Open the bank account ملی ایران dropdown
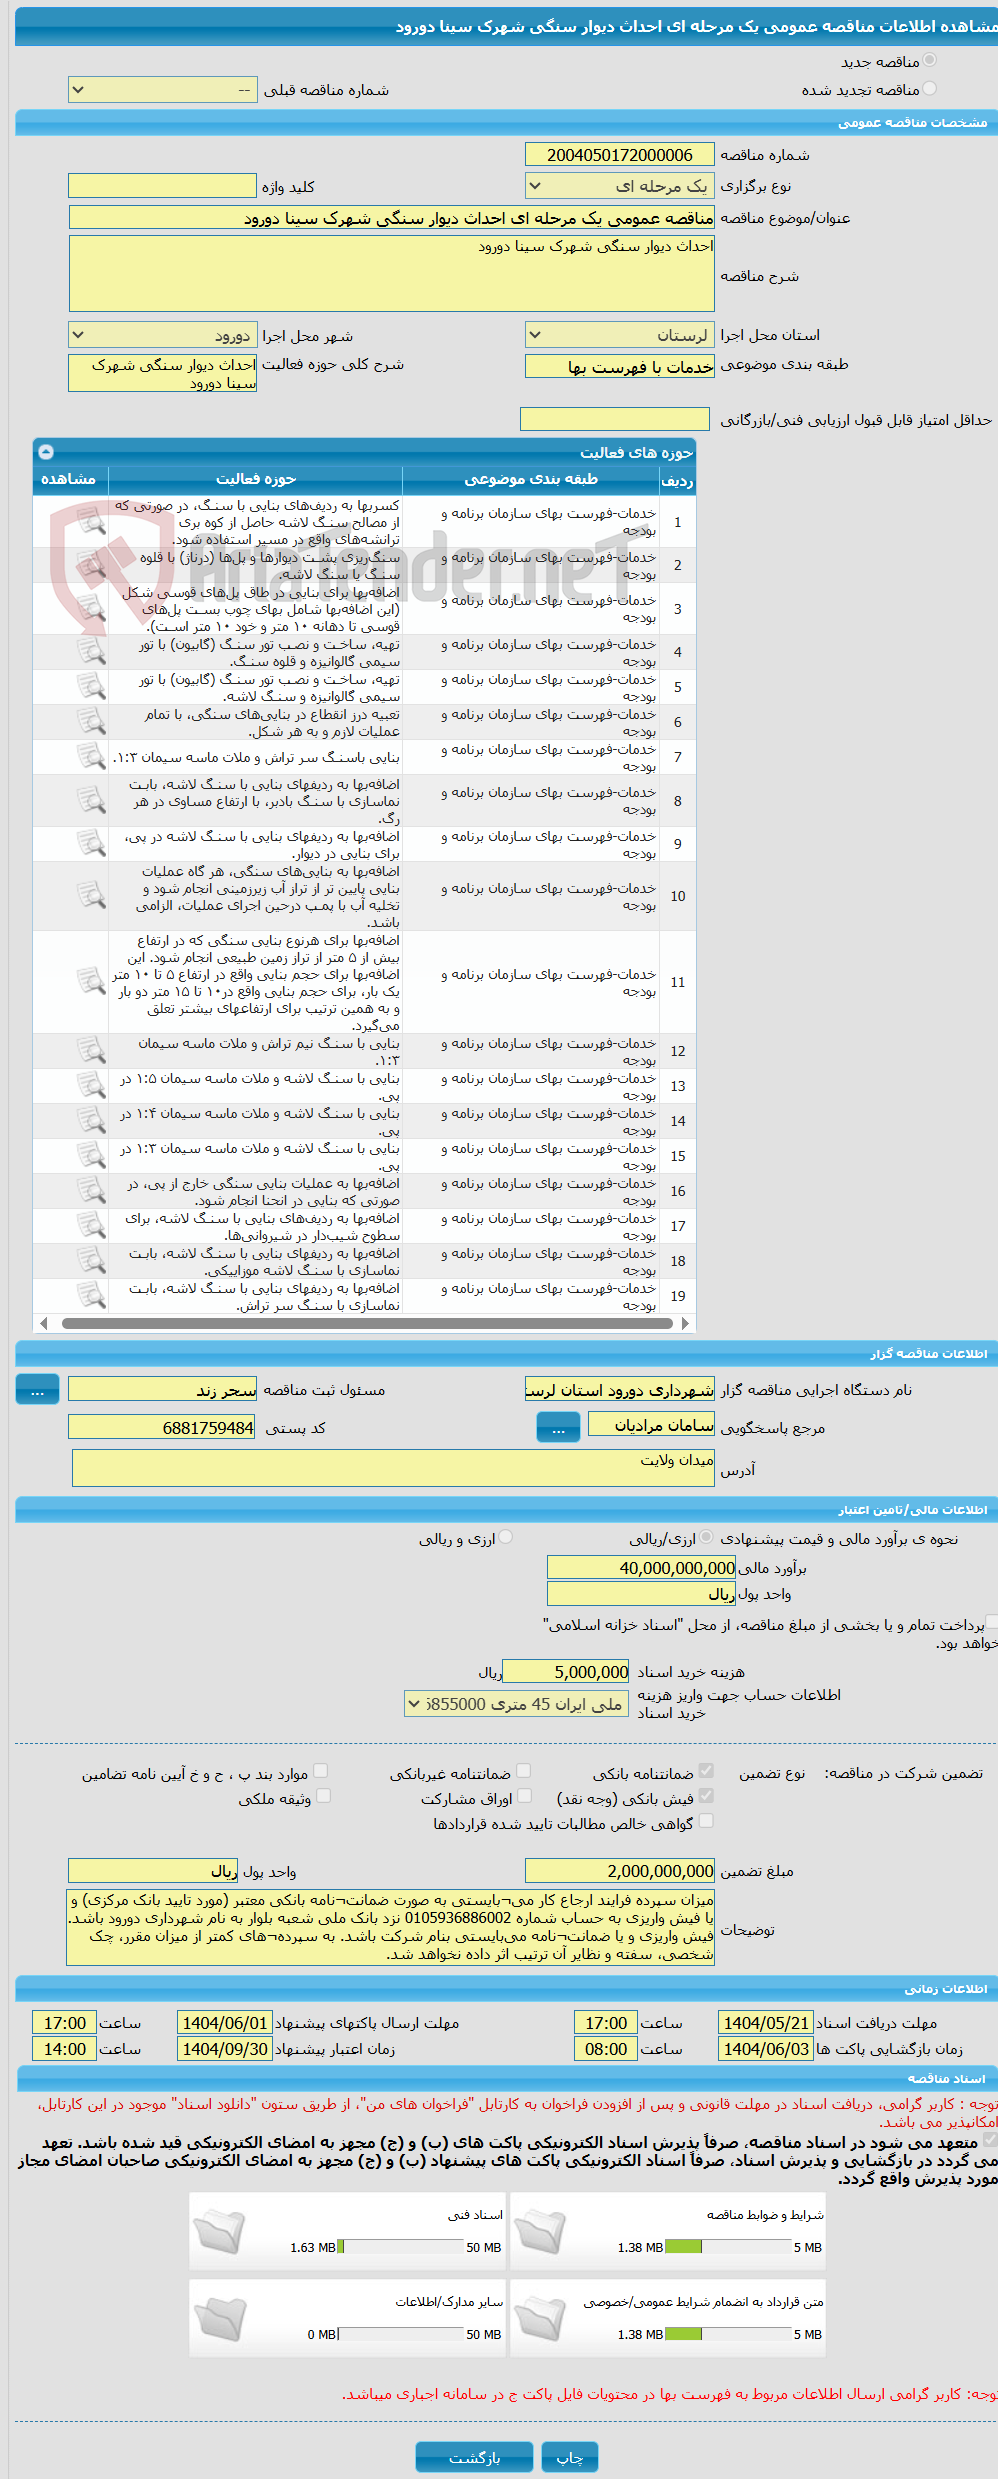 point(517,1704)
